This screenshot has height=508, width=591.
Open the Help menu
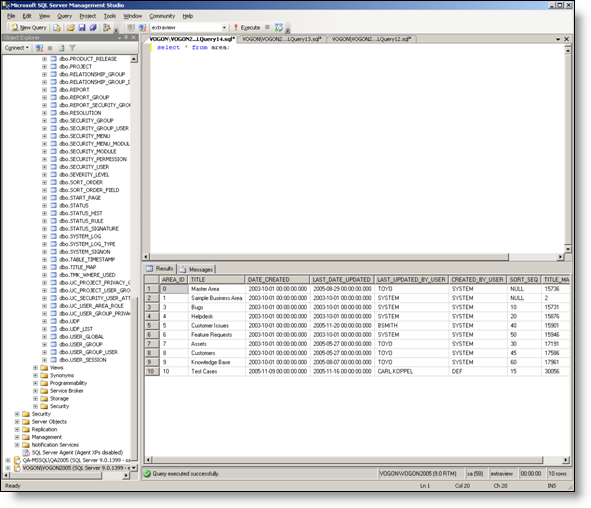pyautogui.click(x=188, y=16)
